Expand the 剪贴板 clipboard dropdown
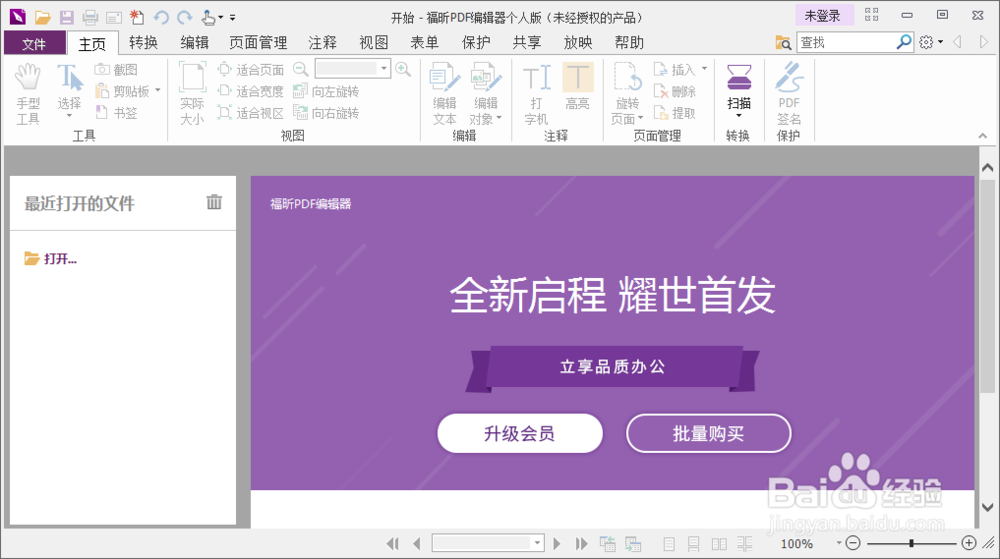 pyautogui.click(x=158, y=91)
